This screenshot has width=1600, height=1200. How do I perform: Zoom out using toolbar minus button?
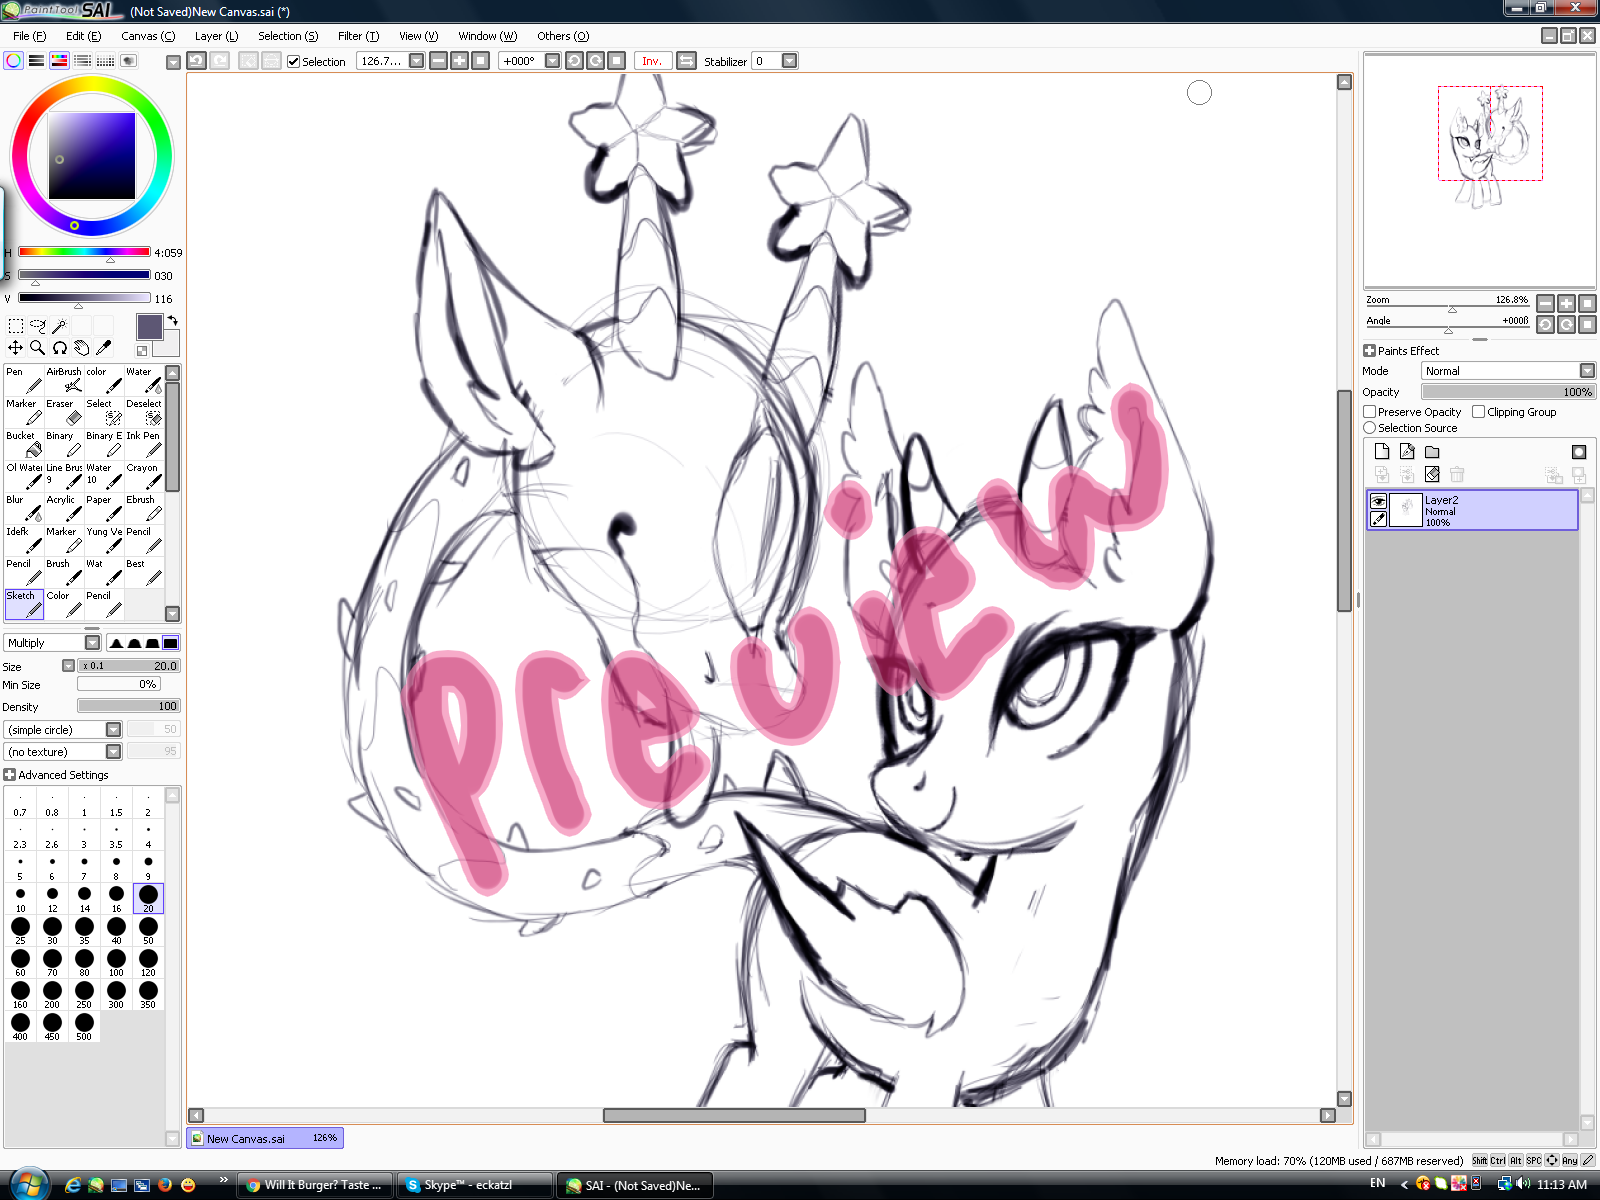click(x=438, y=61)
